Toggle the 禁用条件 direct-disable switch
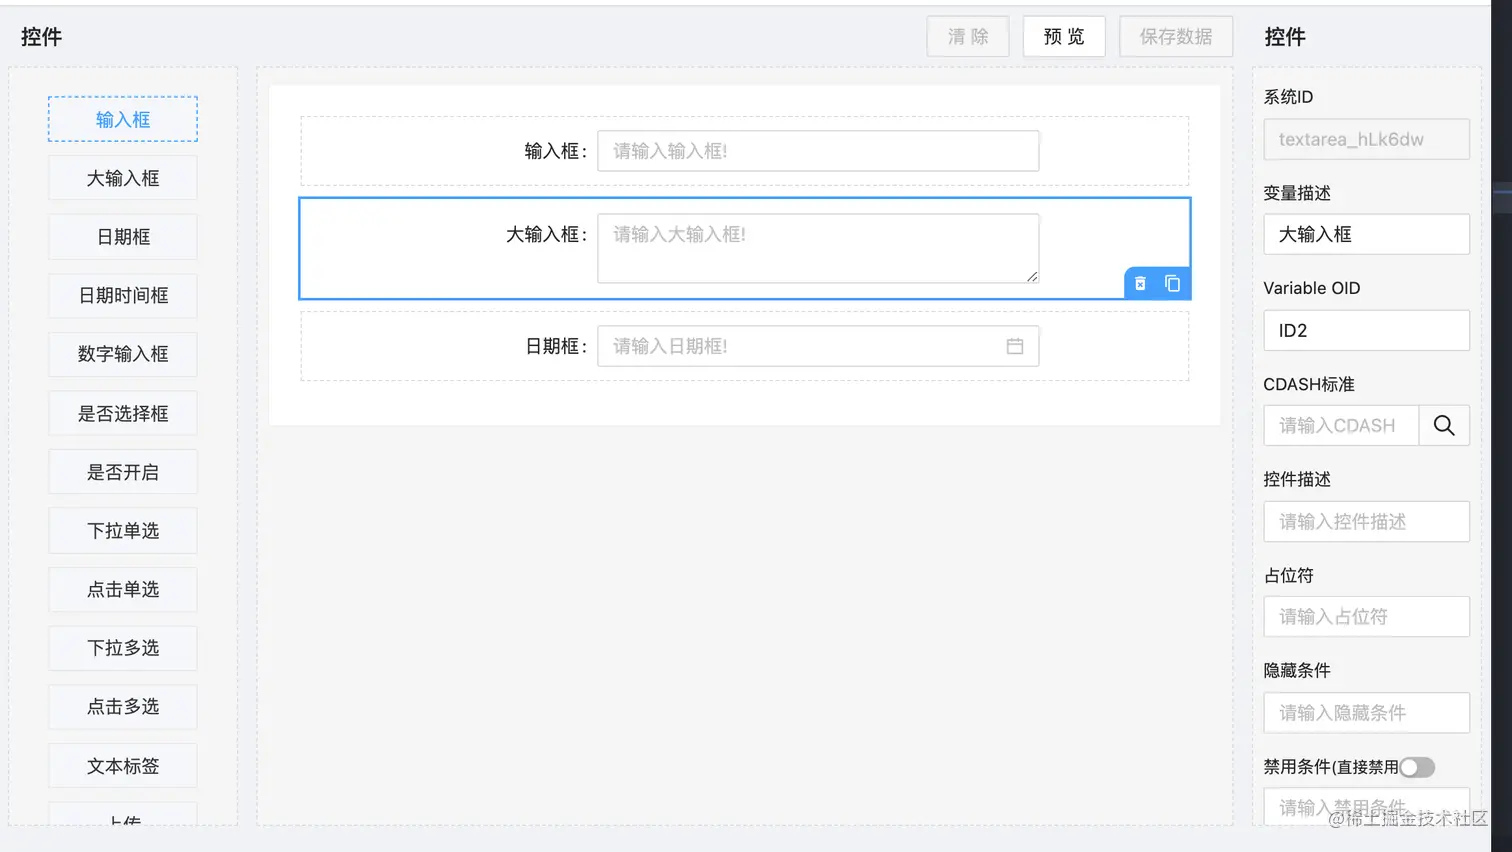This screenshot has height=852, width=1512. click(x=1417, y=767)
